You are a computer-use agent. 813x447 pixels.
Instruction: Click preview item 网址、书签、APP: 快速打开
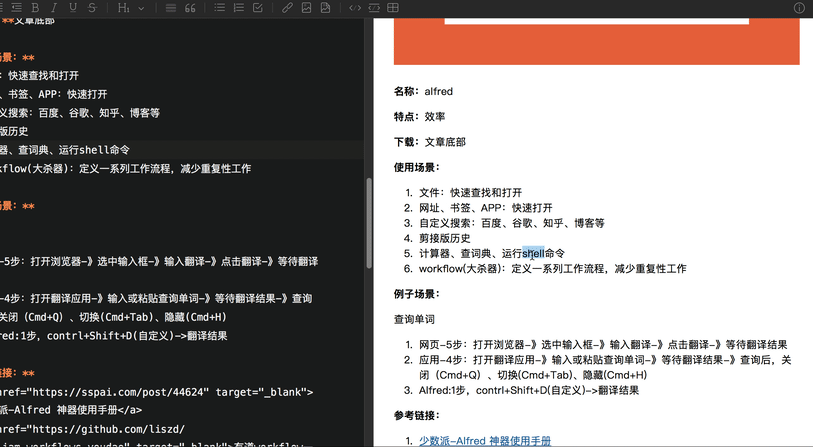[x=486, y=208]
